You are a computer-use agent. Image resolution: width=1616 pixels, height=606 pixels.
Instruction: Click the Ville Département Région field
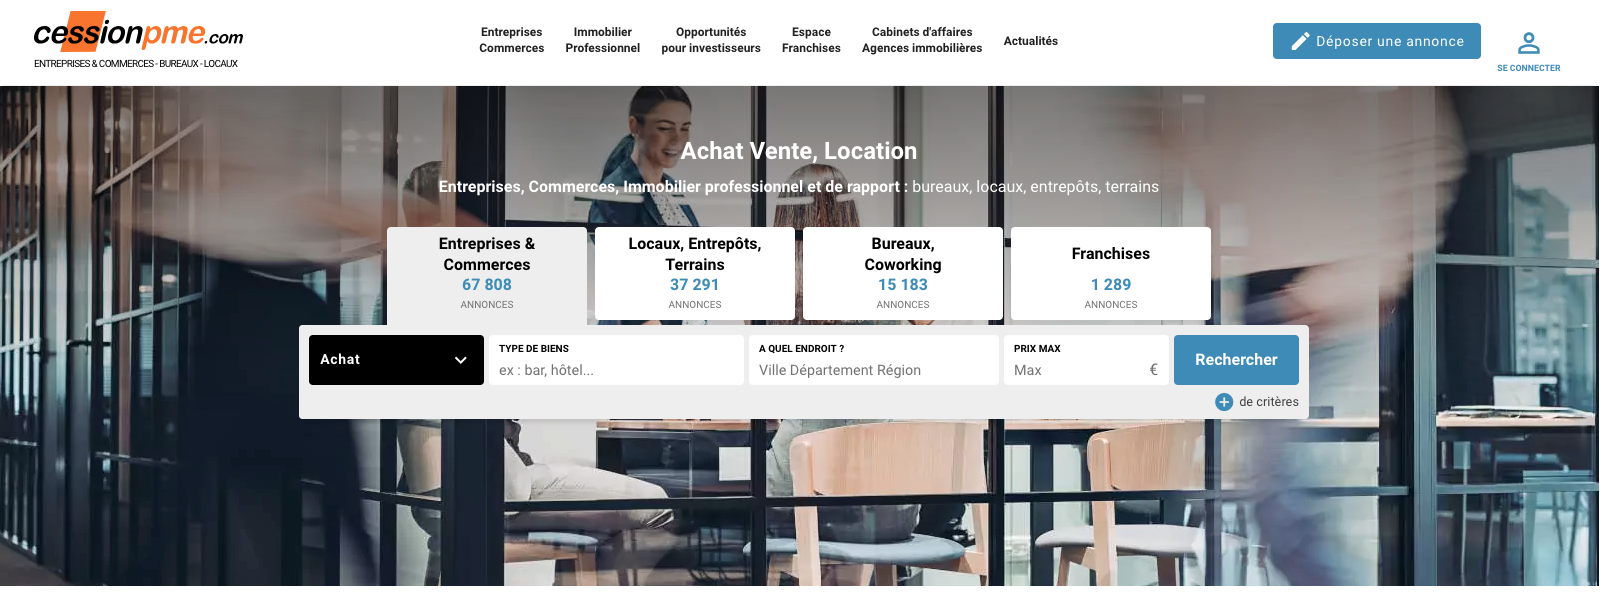(x=874, y=360)
